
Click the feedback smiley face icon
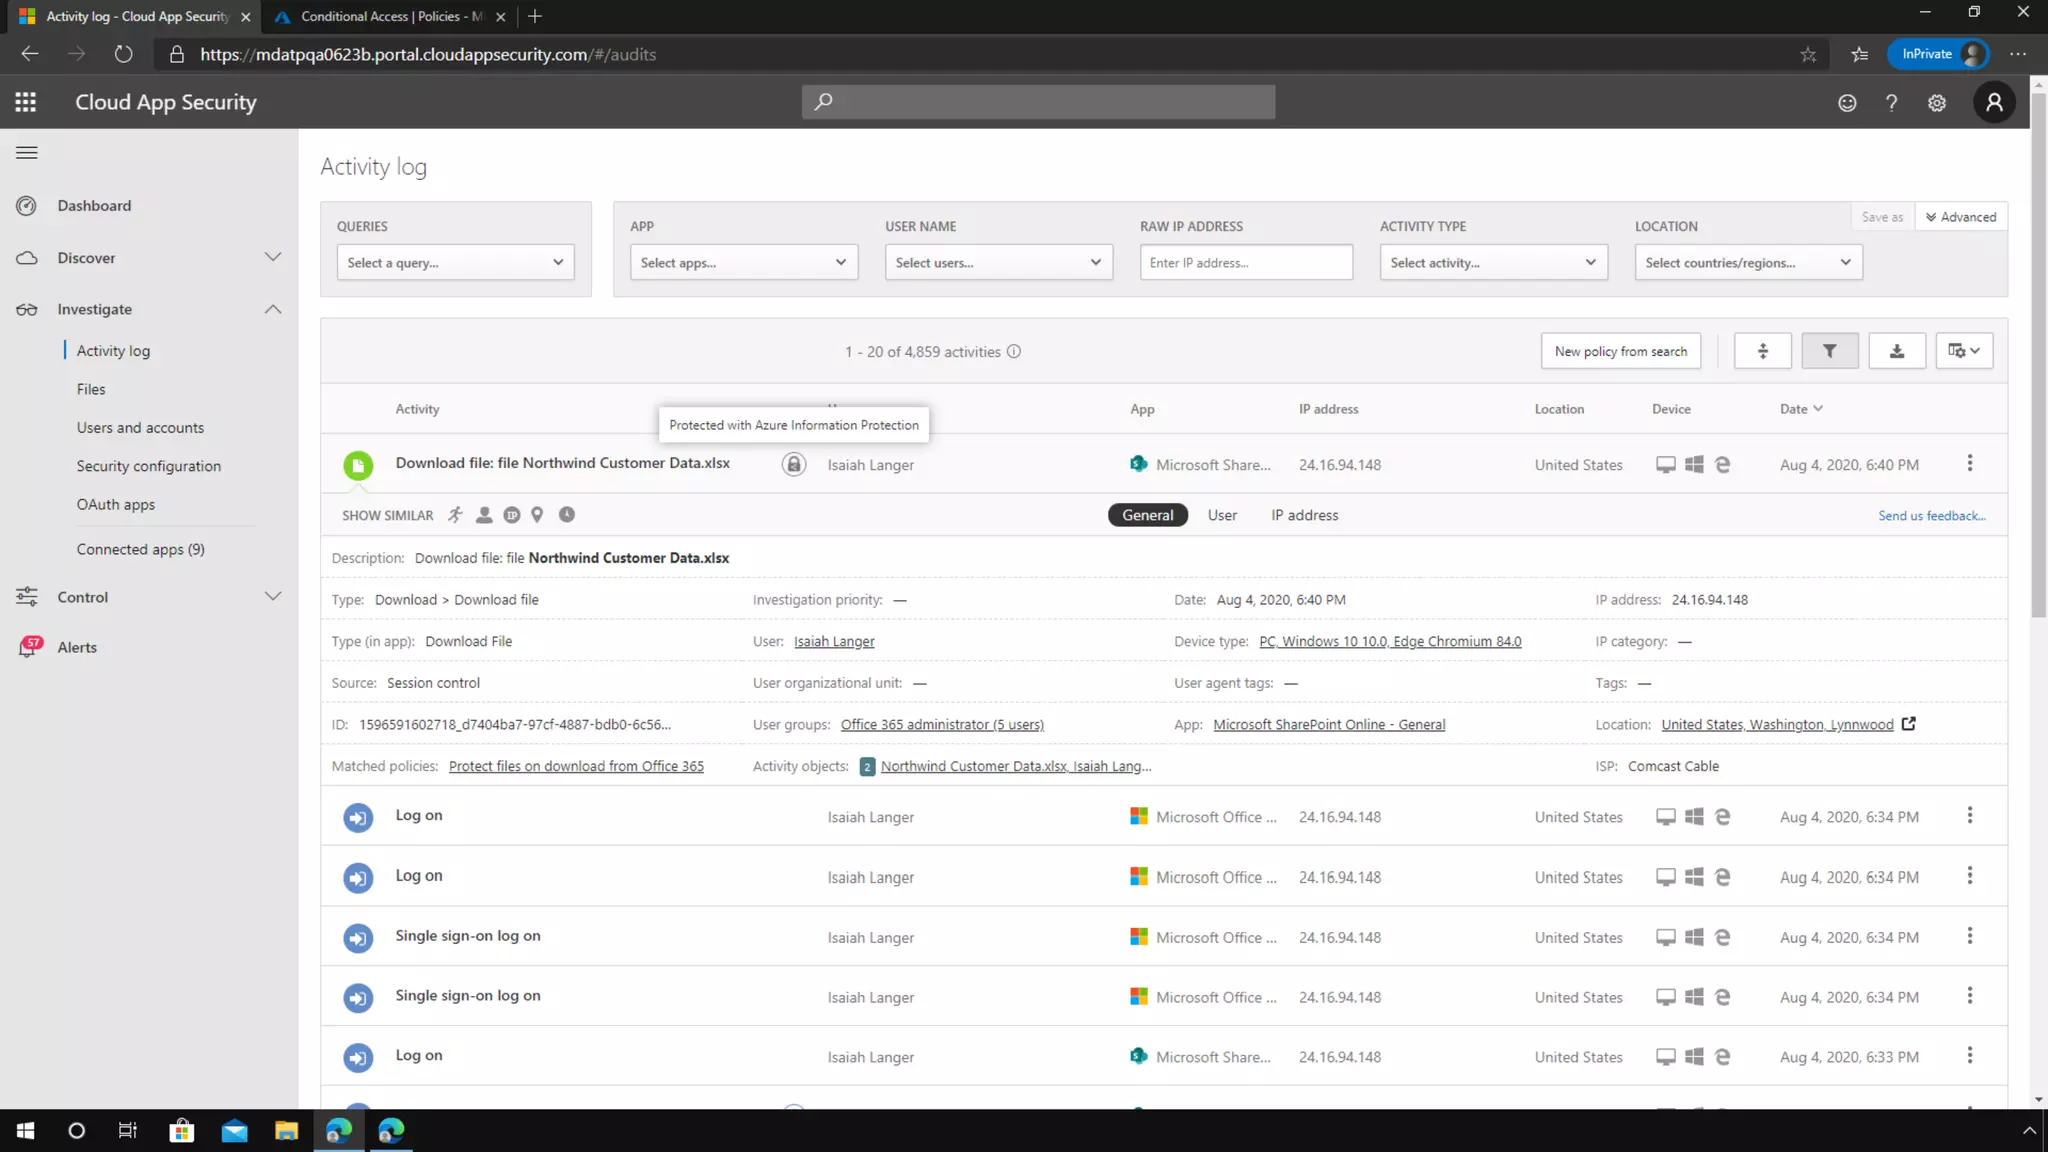click(x=1846, y=103)
